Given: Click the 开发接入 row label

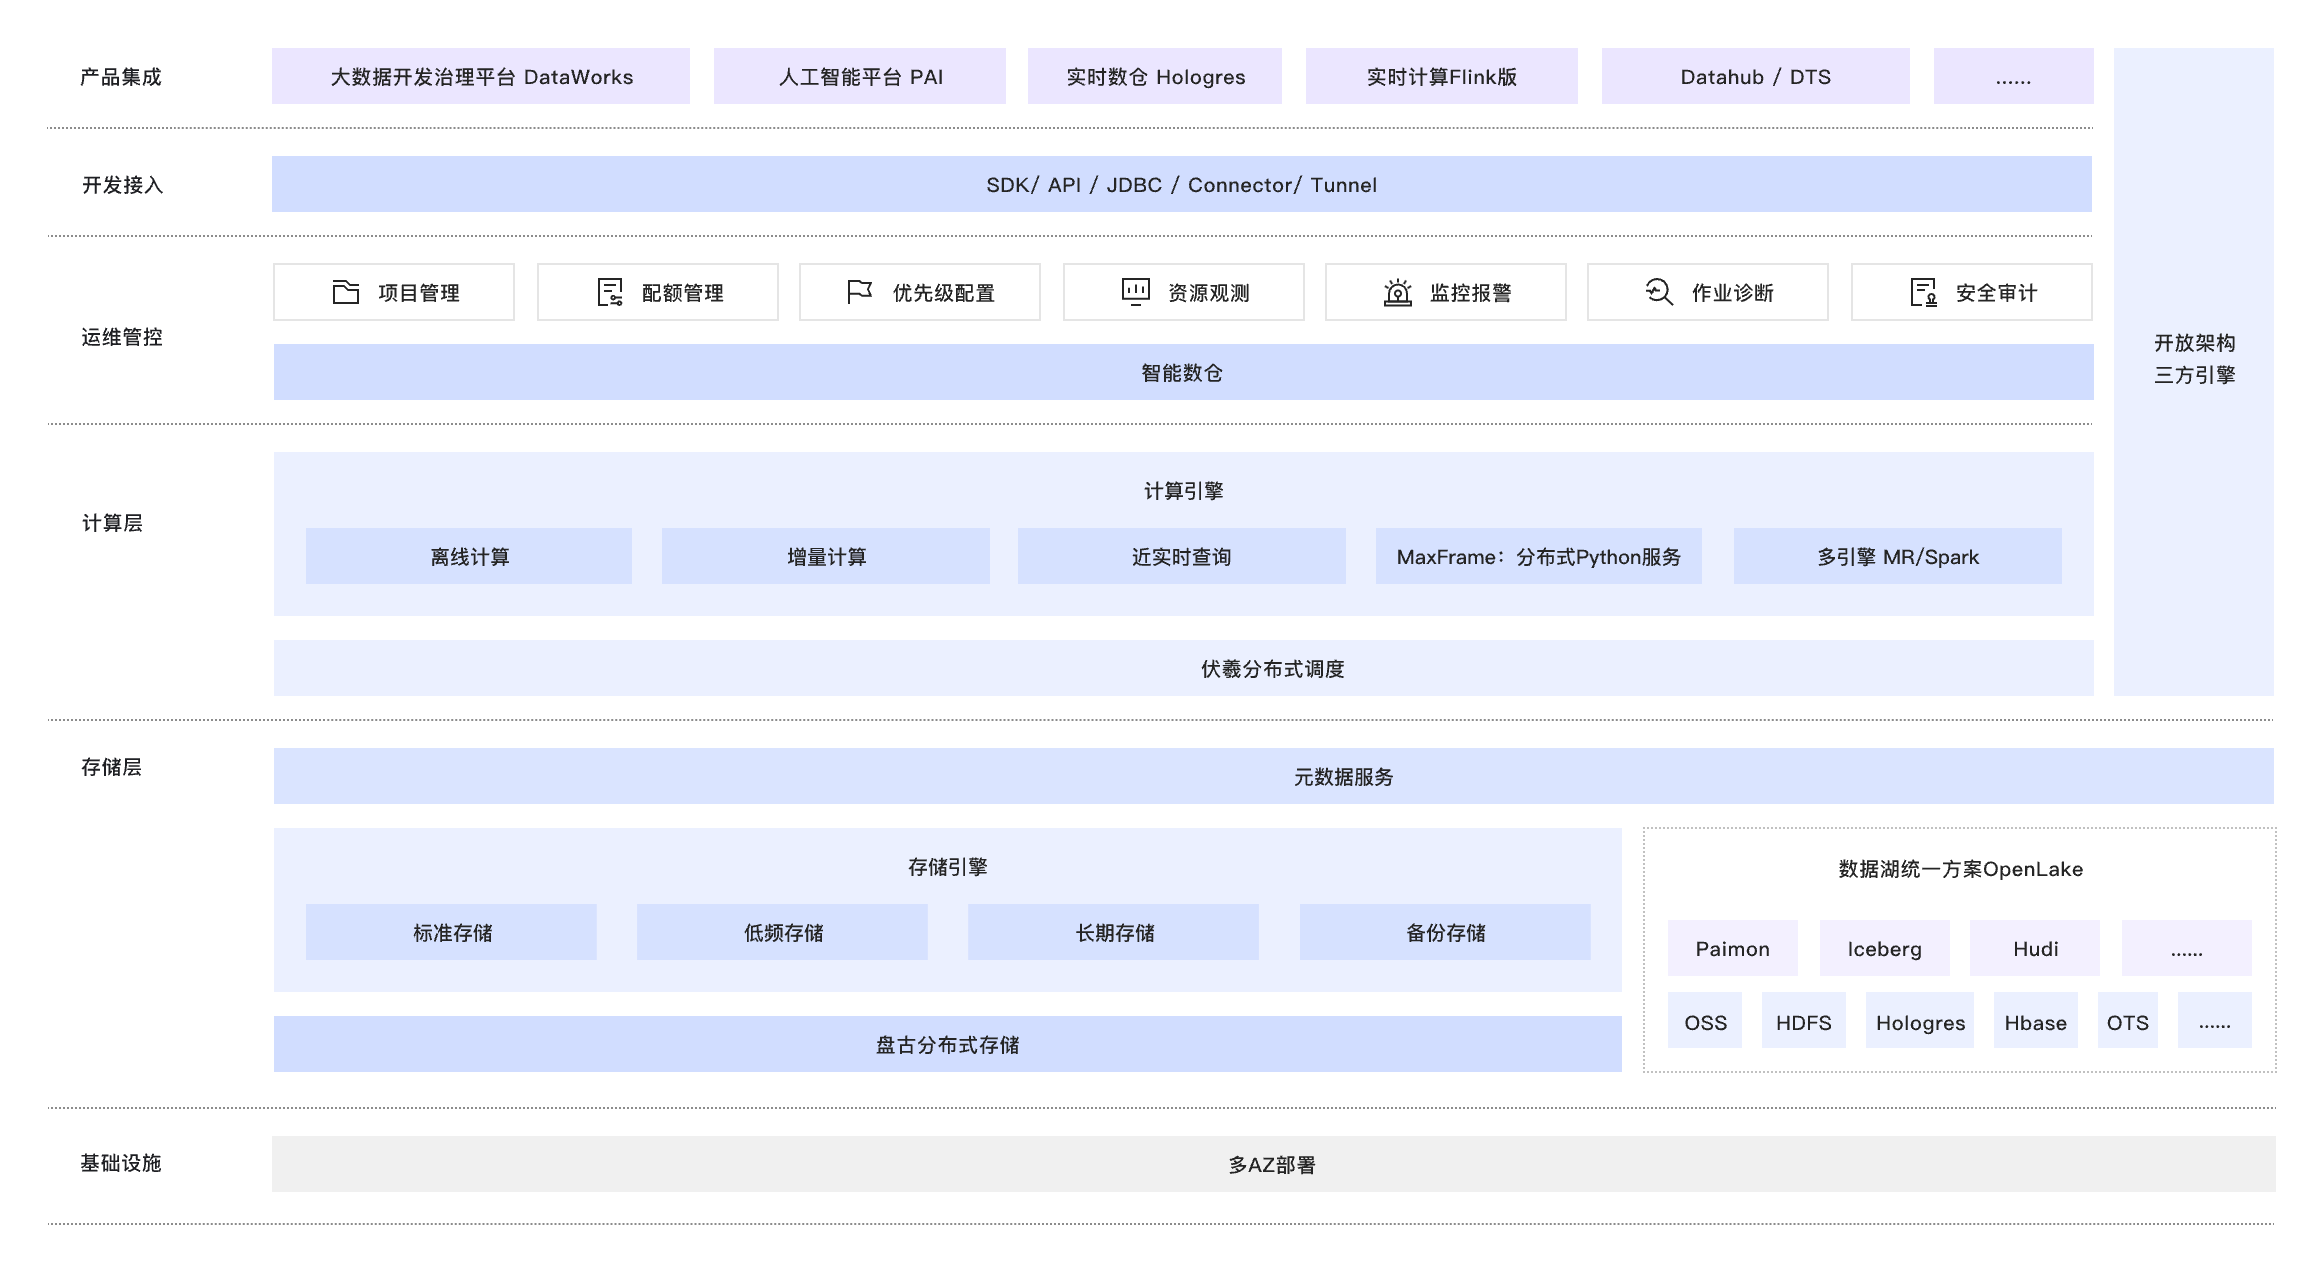Looking at the screenshot, I should point(122,185).
